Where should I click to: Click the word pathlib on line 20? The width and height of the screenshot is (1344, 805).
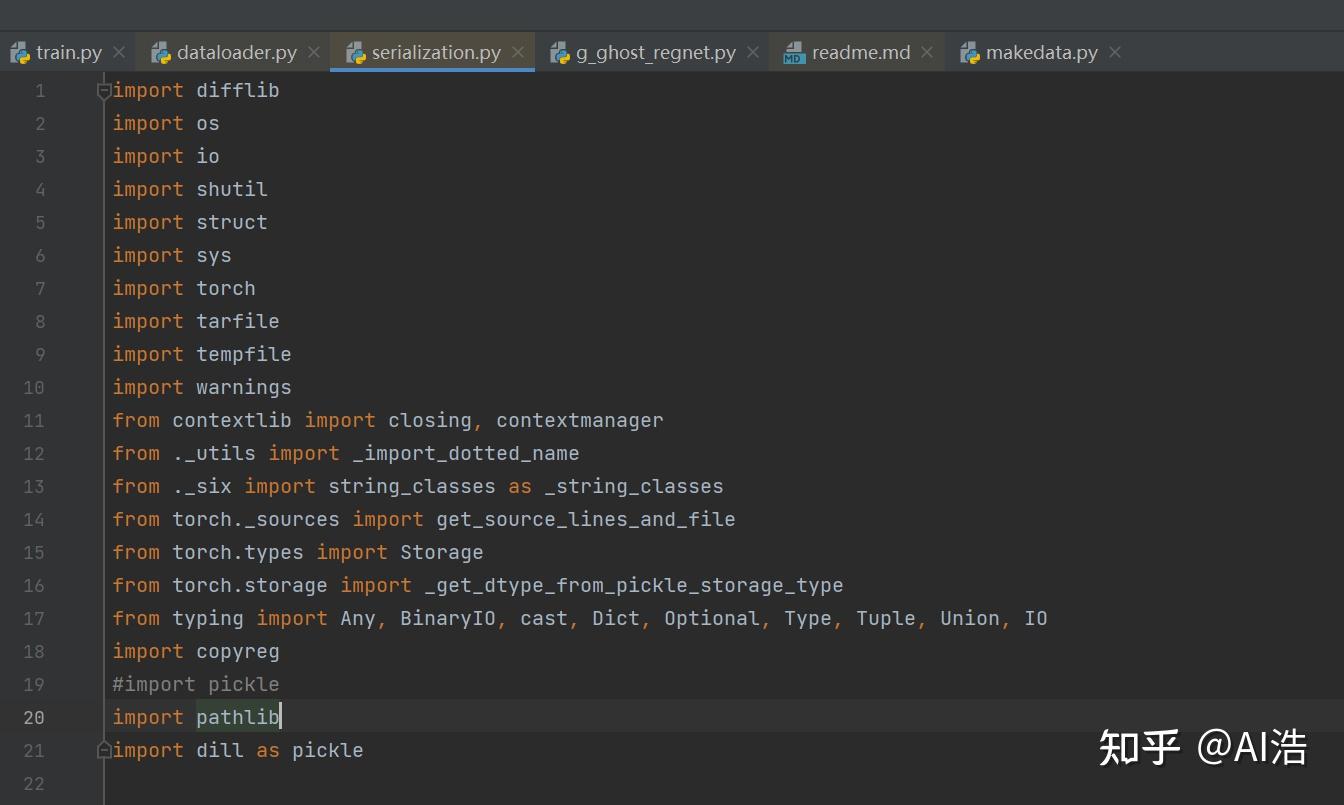[237, 716]
